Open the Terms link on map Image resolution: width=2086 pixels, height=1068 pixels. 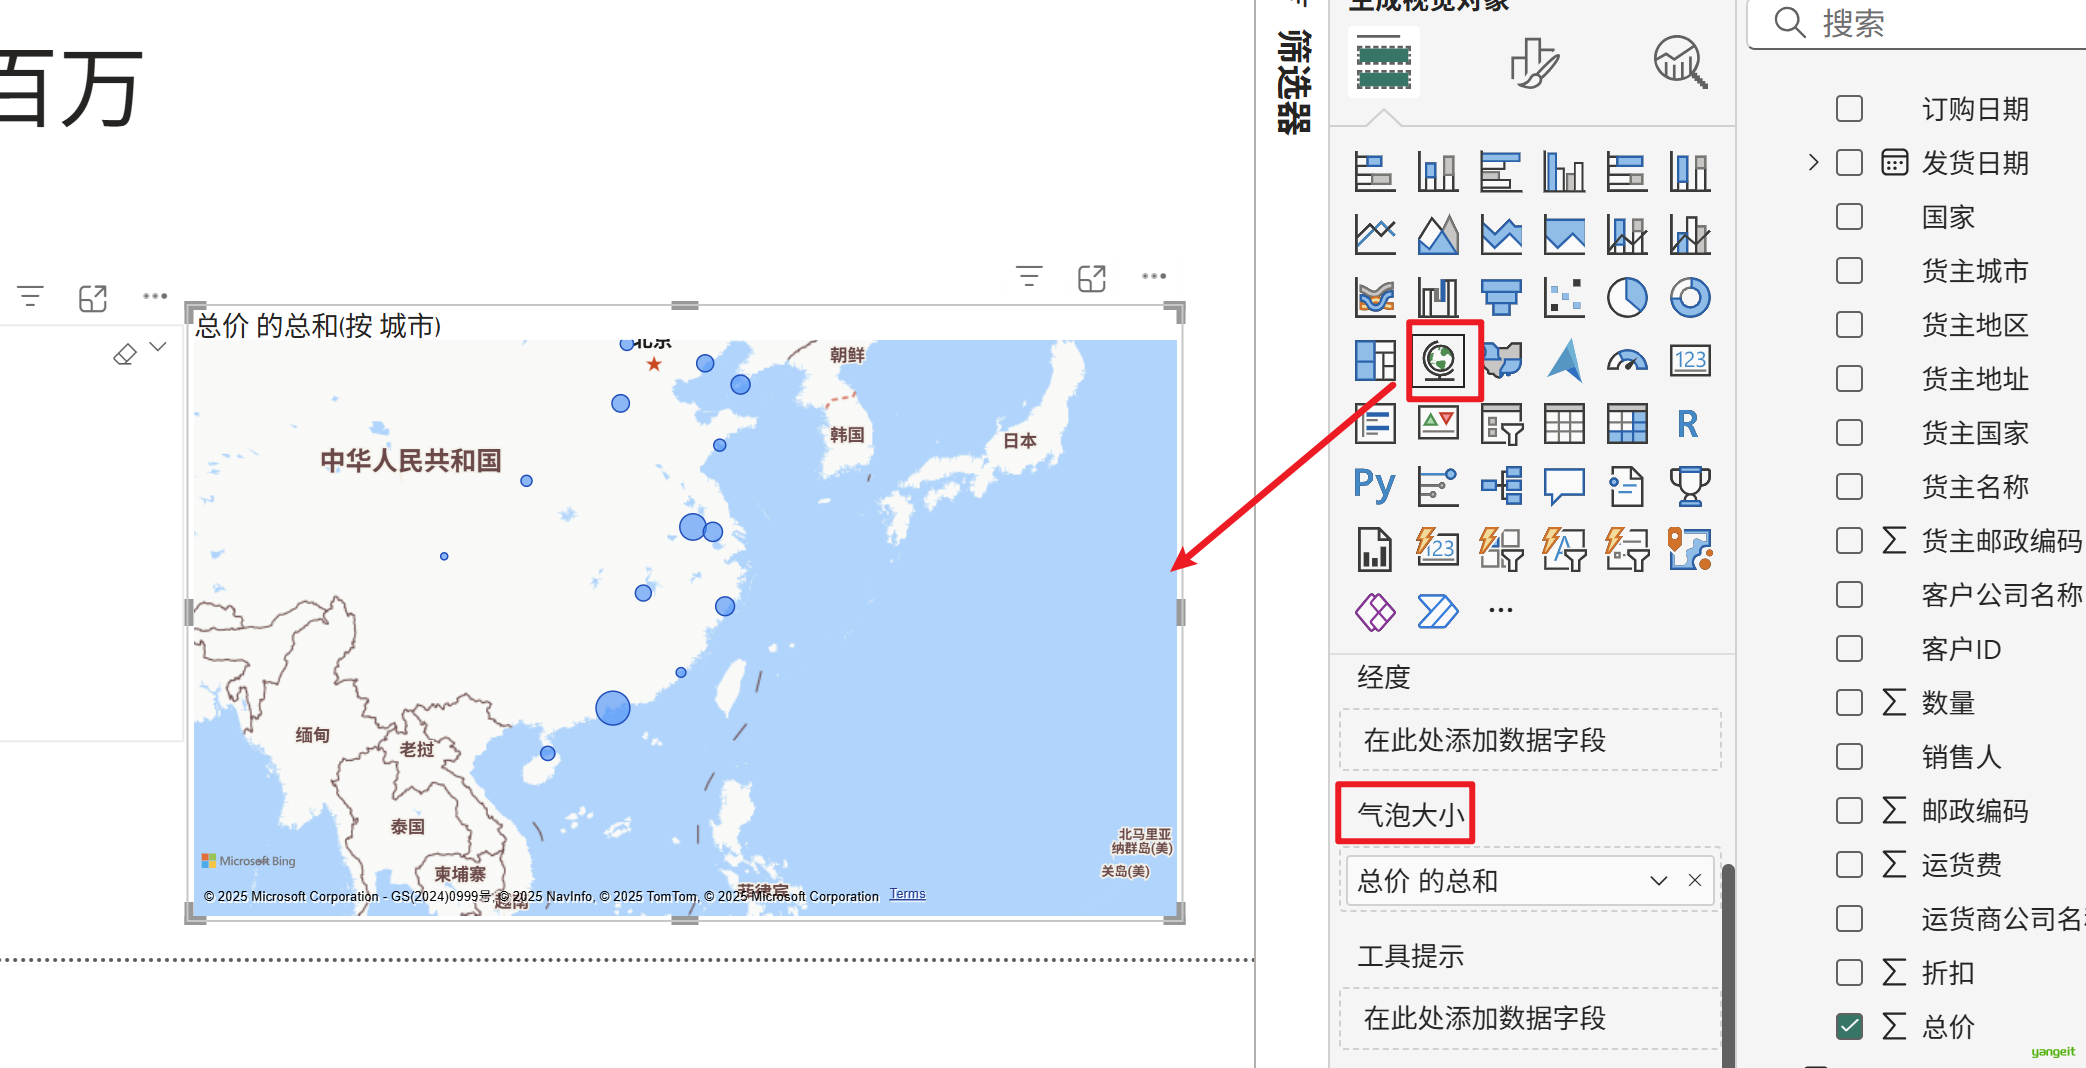pyautogui.click(x=907, y=894)
